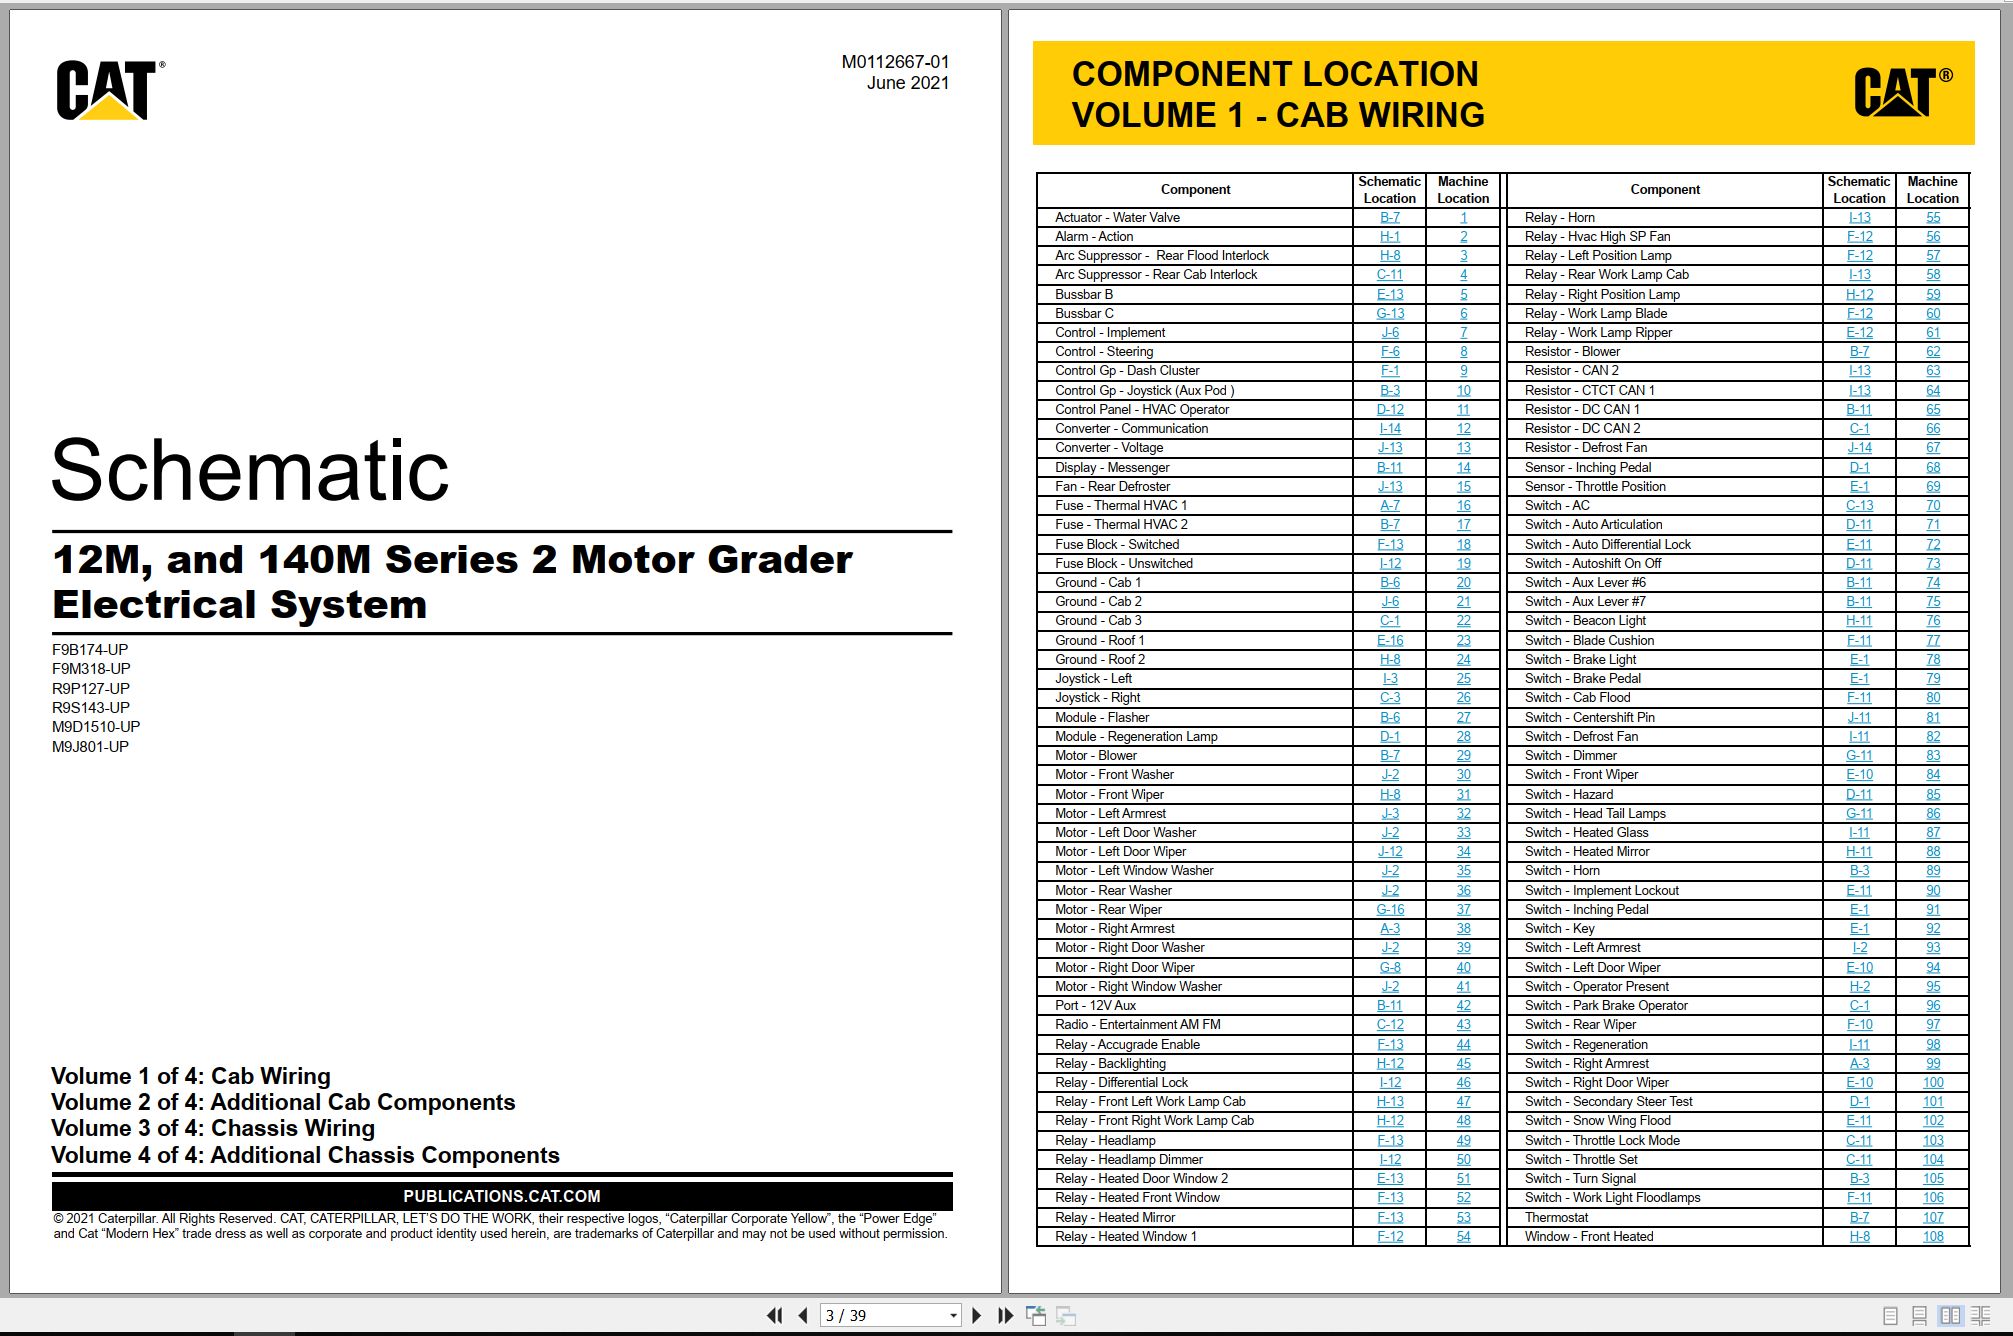Image resolution: width=2013 pixels, height=1336 pixels.
Task: Click schematic location J-6 for Control - Implement
Action: (x=1389, y=332)
